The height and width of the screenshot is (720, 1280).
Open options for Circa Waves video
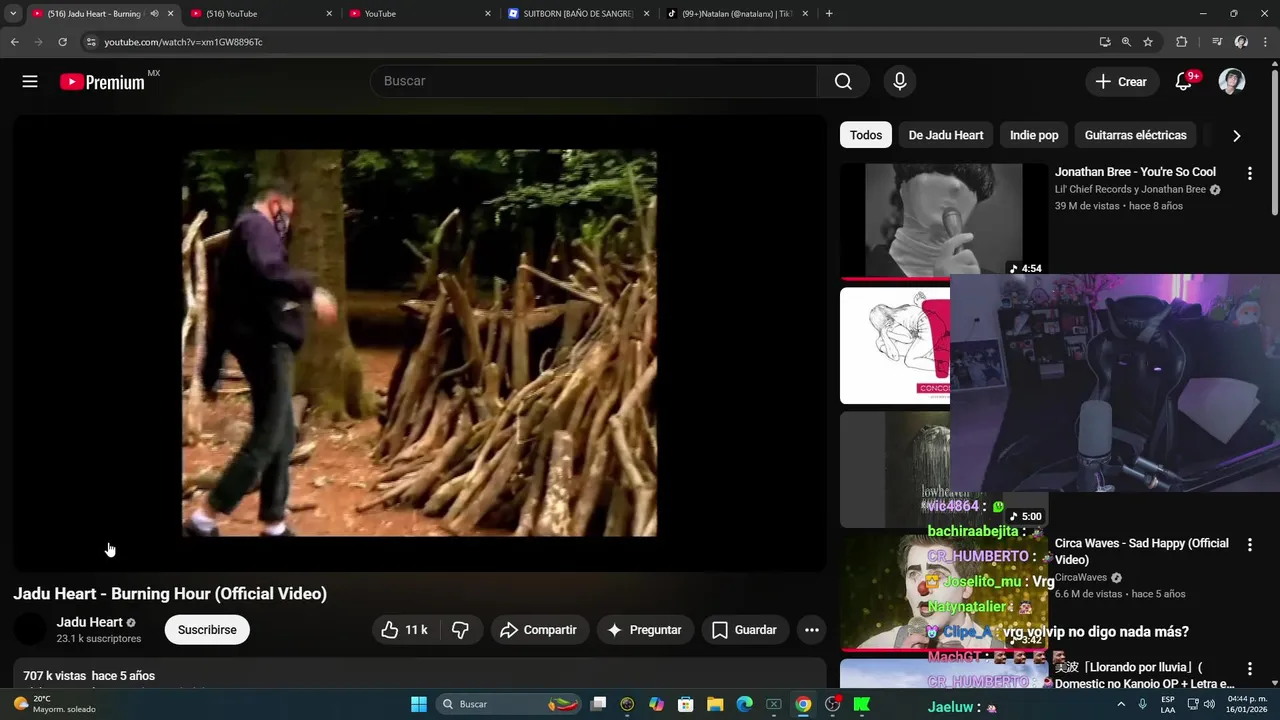click(1249, 545)
